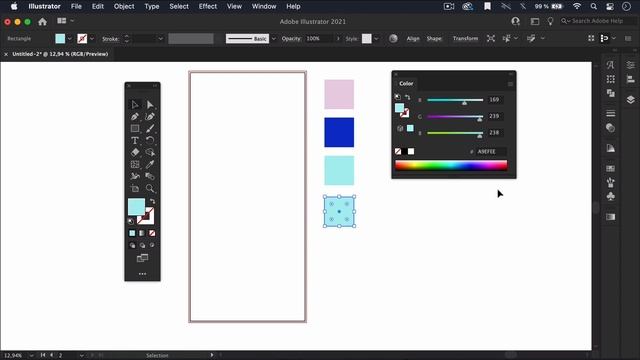The height and width of the screenshot is (360, 640).
Task: Set None fill mode in toolbox
Action: [x=152, y=233]
